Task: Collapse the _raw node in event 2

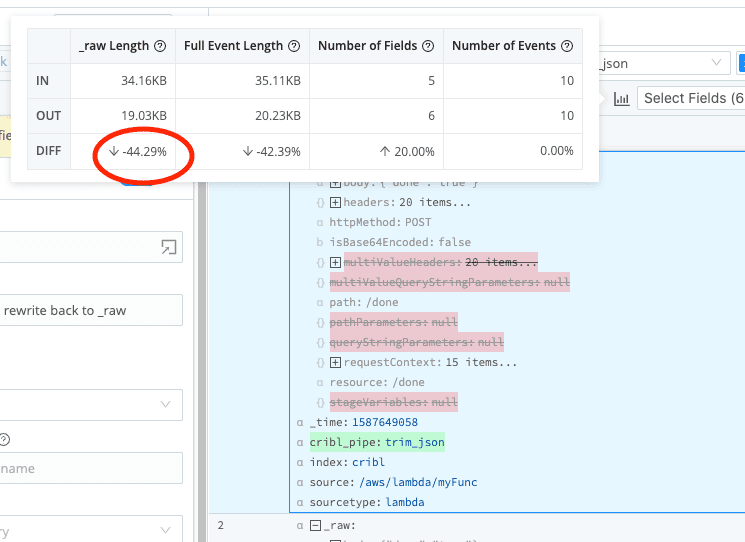Action: pyautogui.click(x=315, y=525)
